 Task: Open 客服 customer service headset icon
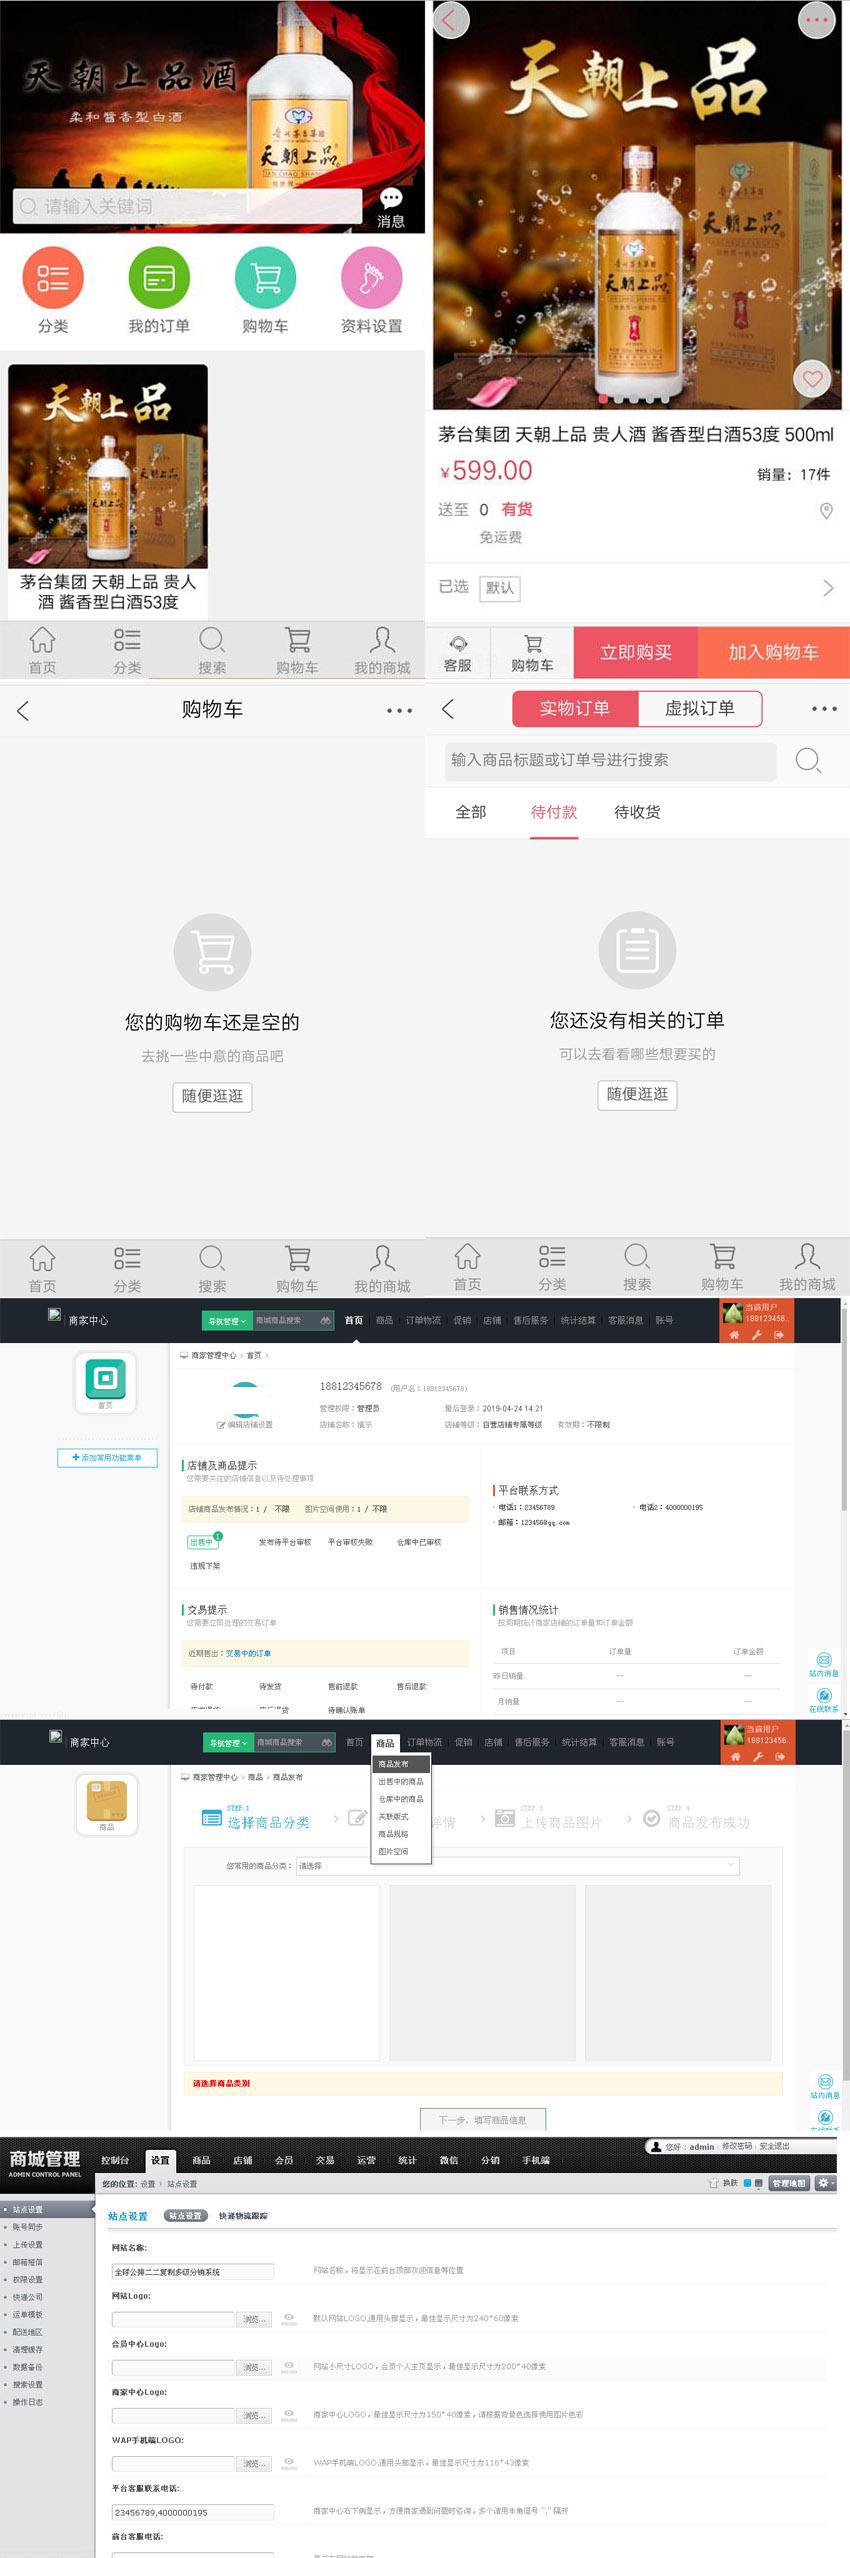click(x=457, y=645)
